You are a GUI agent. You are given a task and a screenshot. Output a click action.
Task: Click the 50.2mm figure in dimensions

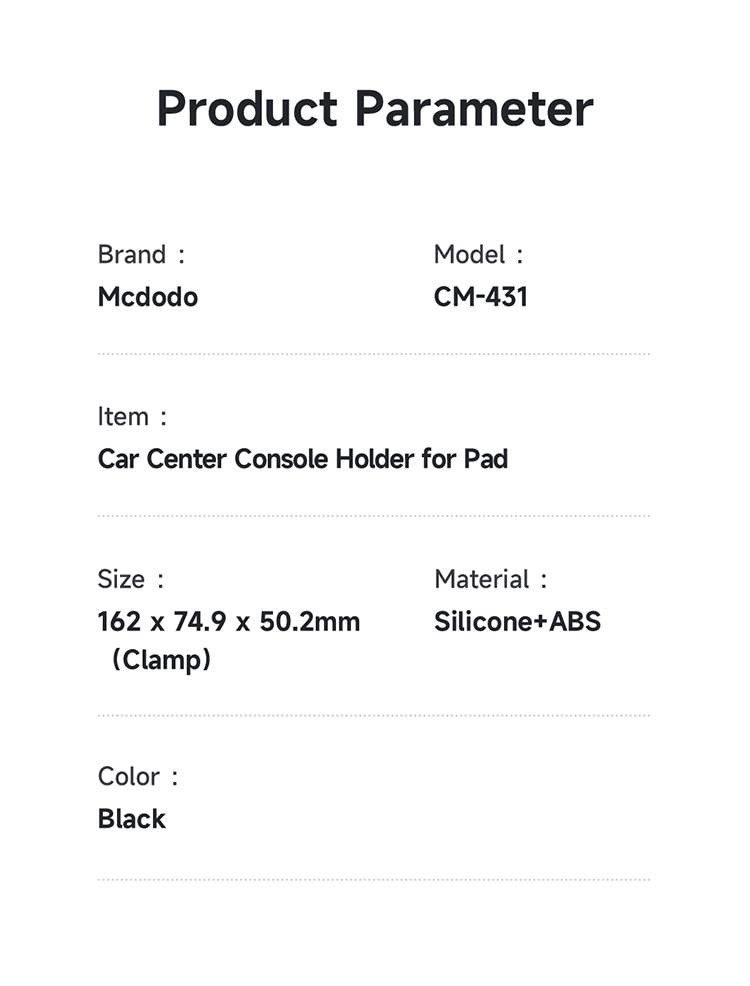309,621
